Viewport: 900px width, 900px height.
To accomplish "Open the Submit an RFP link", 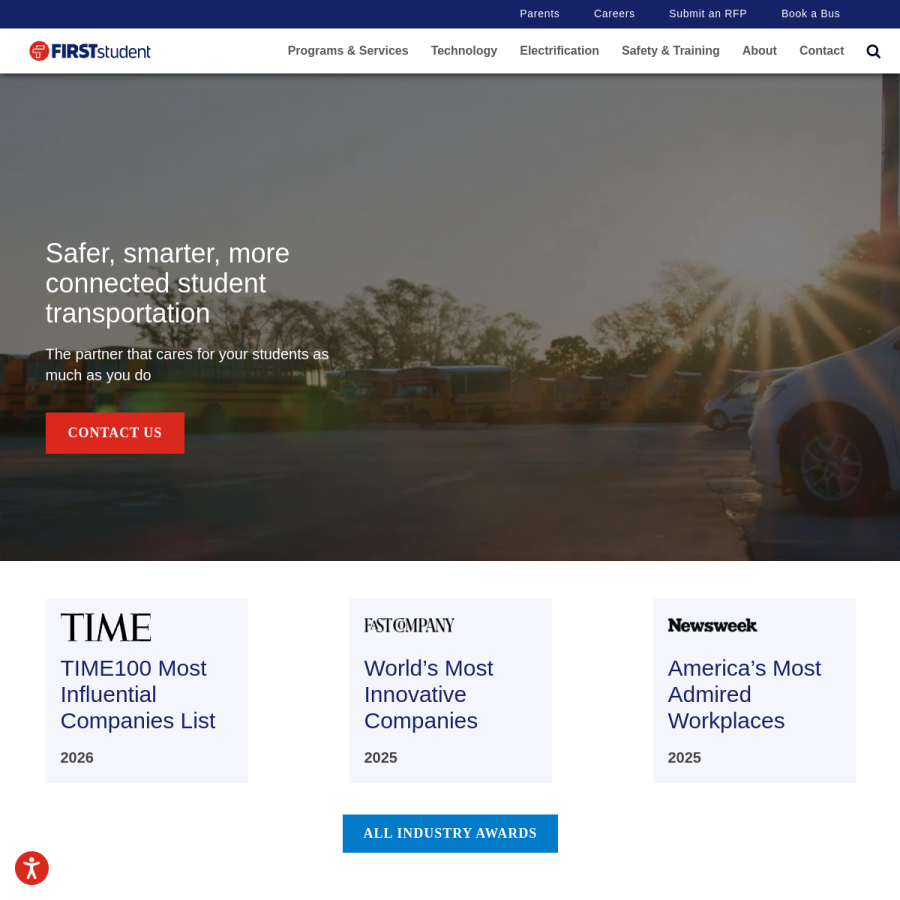I will point(708,14).
